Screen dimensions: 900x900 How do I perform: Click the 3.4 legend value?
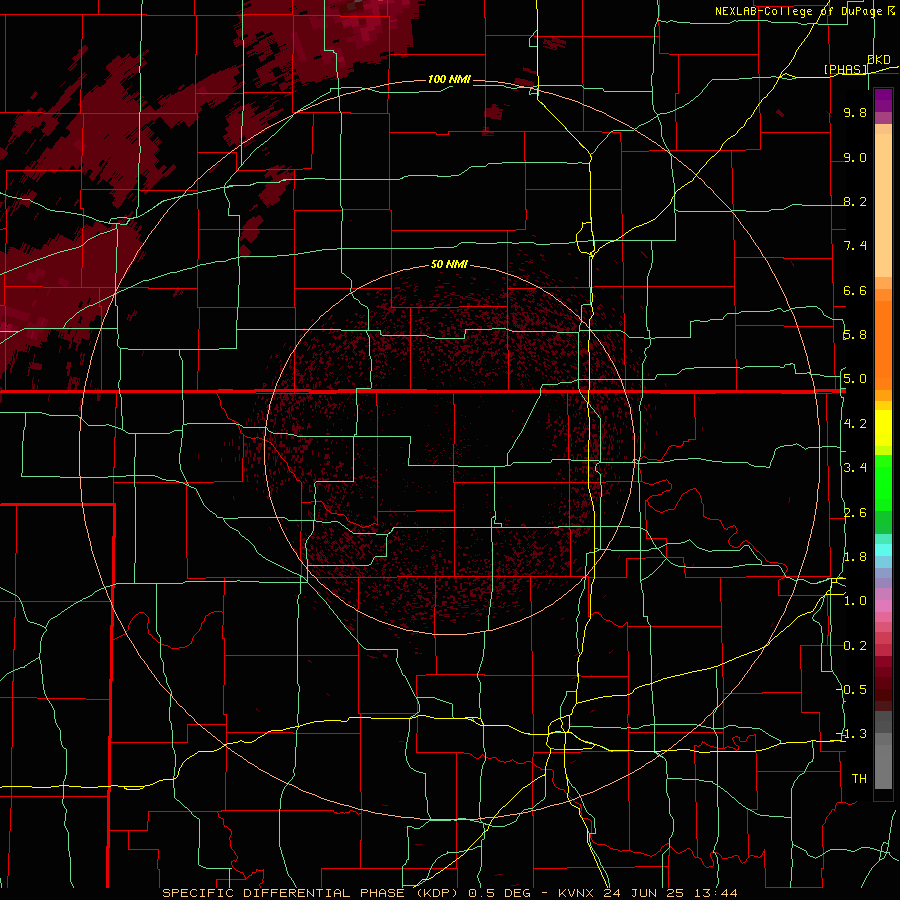(x=855, y=468)
